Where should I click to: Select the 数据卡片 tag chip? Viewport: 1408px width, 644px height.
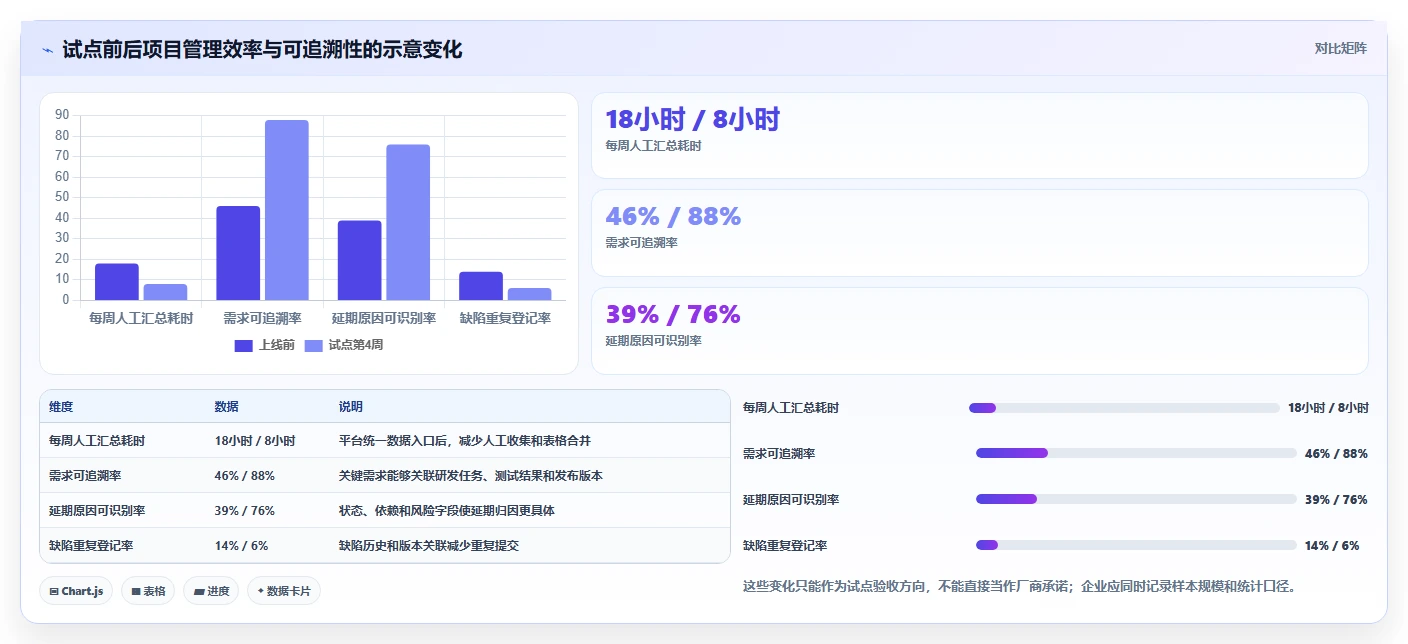click(x=284, y=591)
